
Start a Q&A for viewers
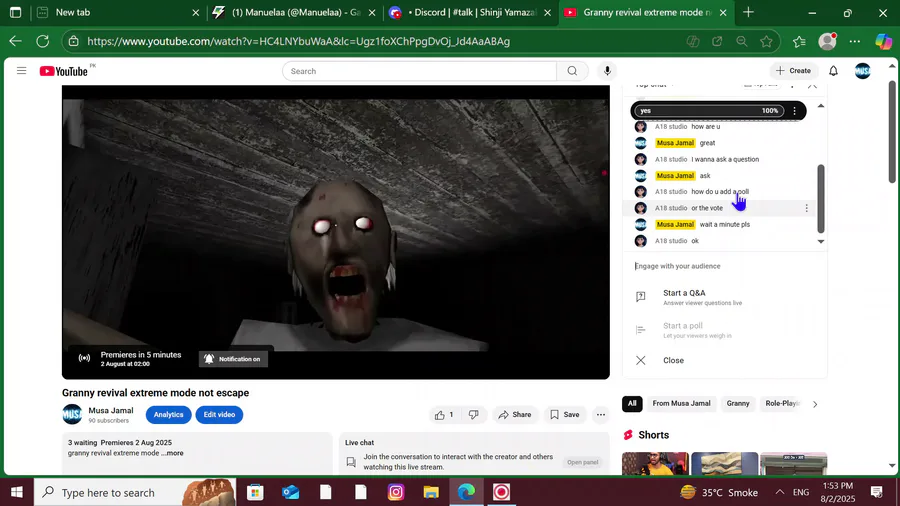724,297
